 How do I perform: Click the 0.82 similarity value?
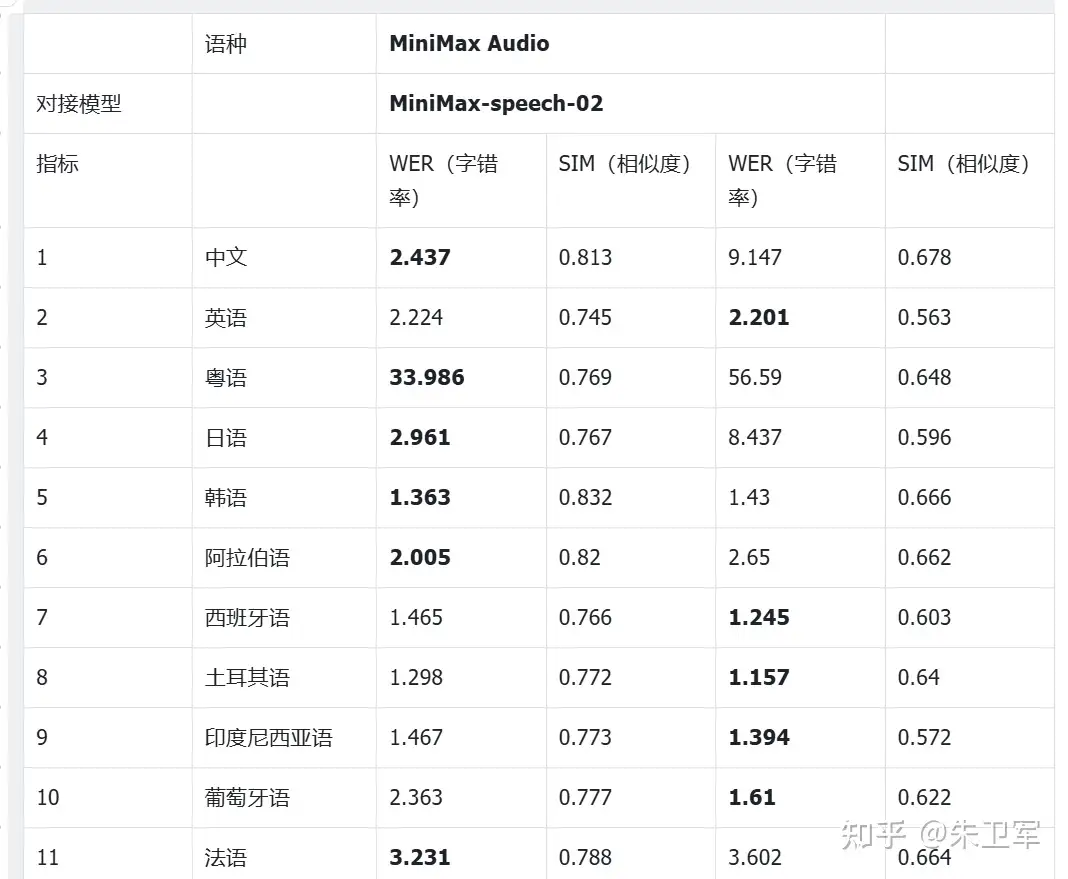(x=580, y=558)
